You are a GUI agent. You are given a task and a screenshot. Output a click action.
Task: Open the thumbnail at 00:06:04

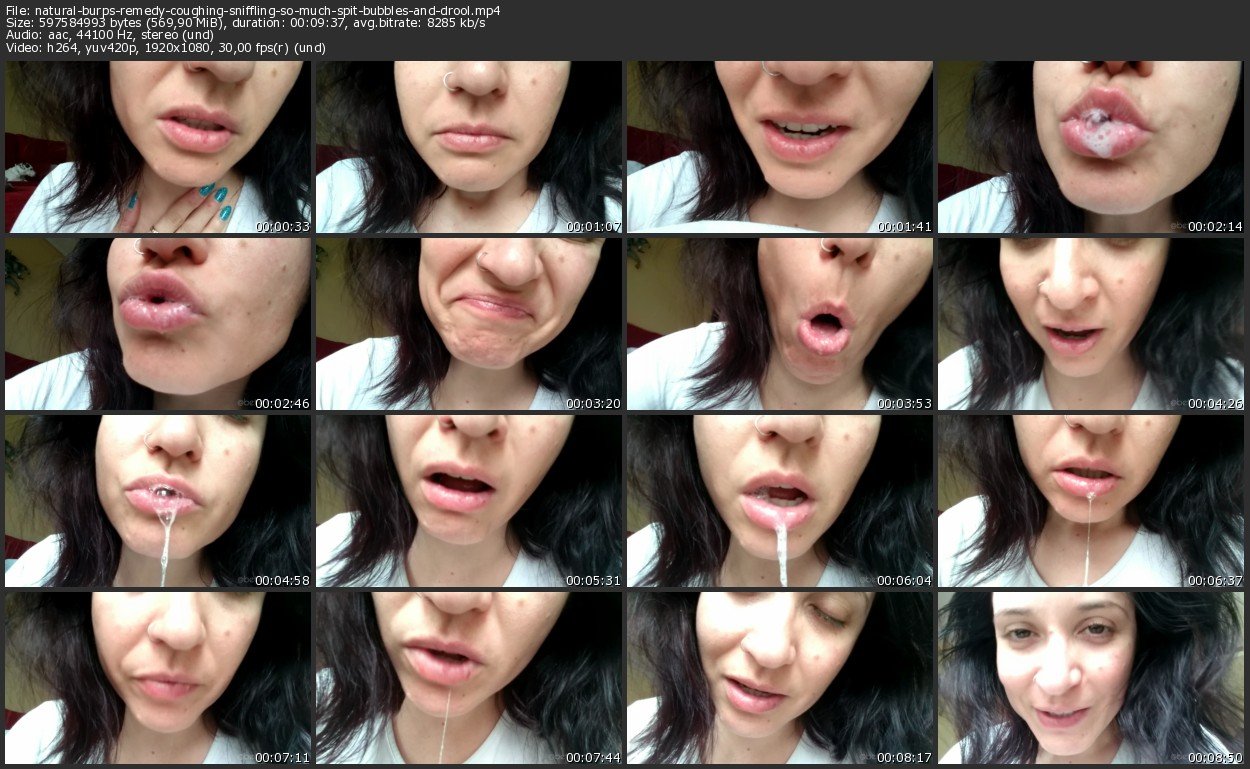tap(780, 501)
